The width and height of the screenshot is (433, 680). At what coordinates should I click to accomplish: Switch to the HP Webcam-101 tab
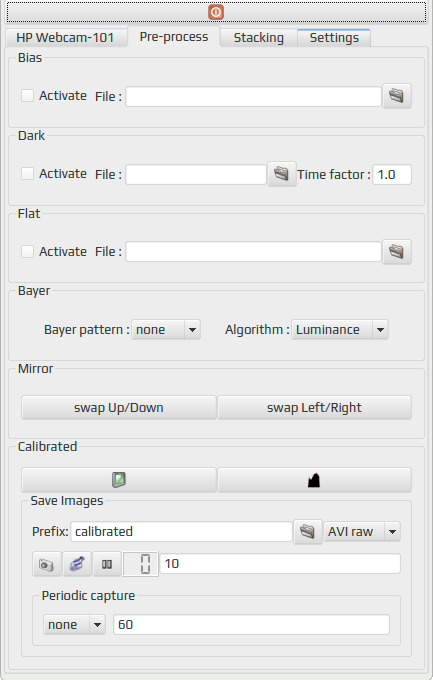[x=66, y=38]
